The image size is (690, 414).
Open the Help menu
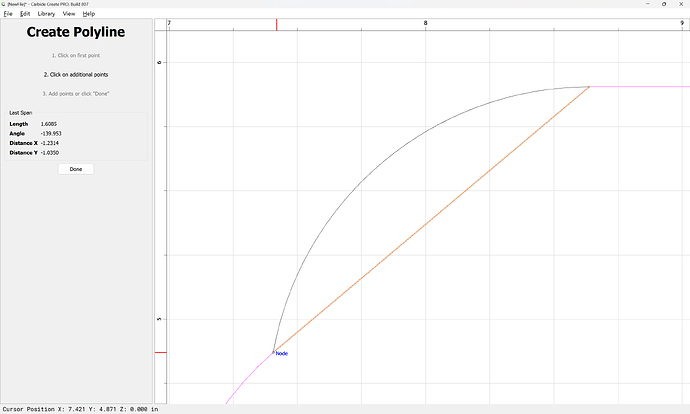(89, 14)
